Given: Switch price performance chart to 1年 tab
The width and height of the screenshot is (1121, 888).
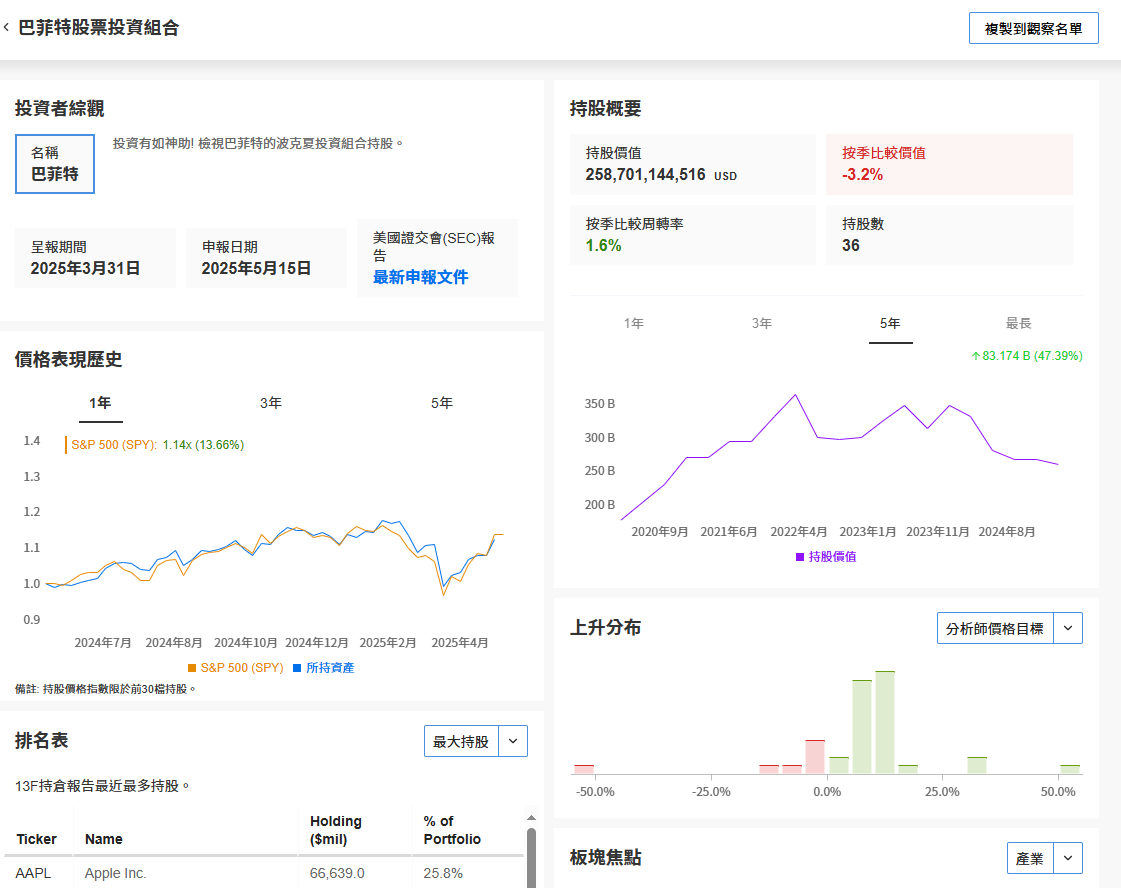Looking at the screenshot, I should [100, 403].
